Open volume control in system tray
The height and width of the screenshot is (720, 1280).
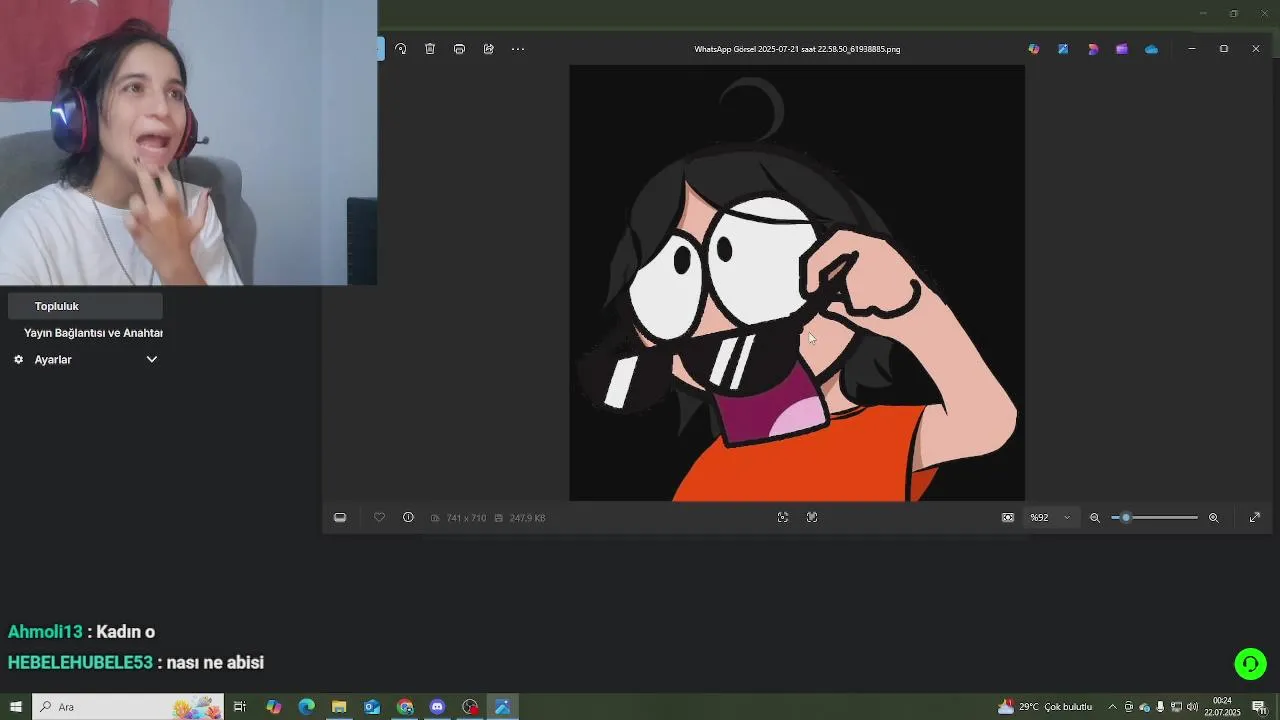pos(1192,707)
